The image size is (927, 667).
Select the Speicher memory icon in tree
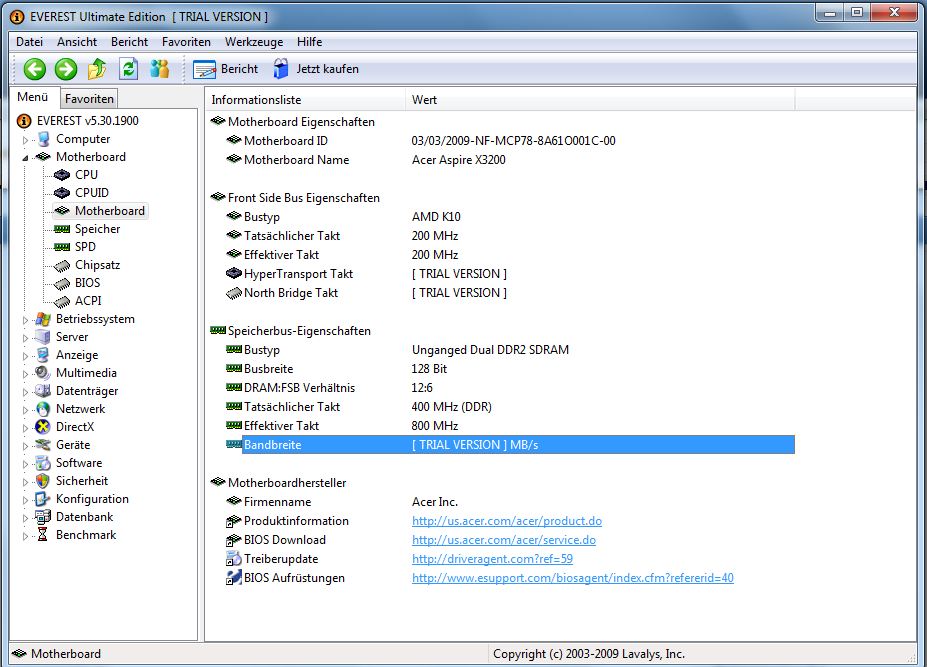(x=62, y=229)
